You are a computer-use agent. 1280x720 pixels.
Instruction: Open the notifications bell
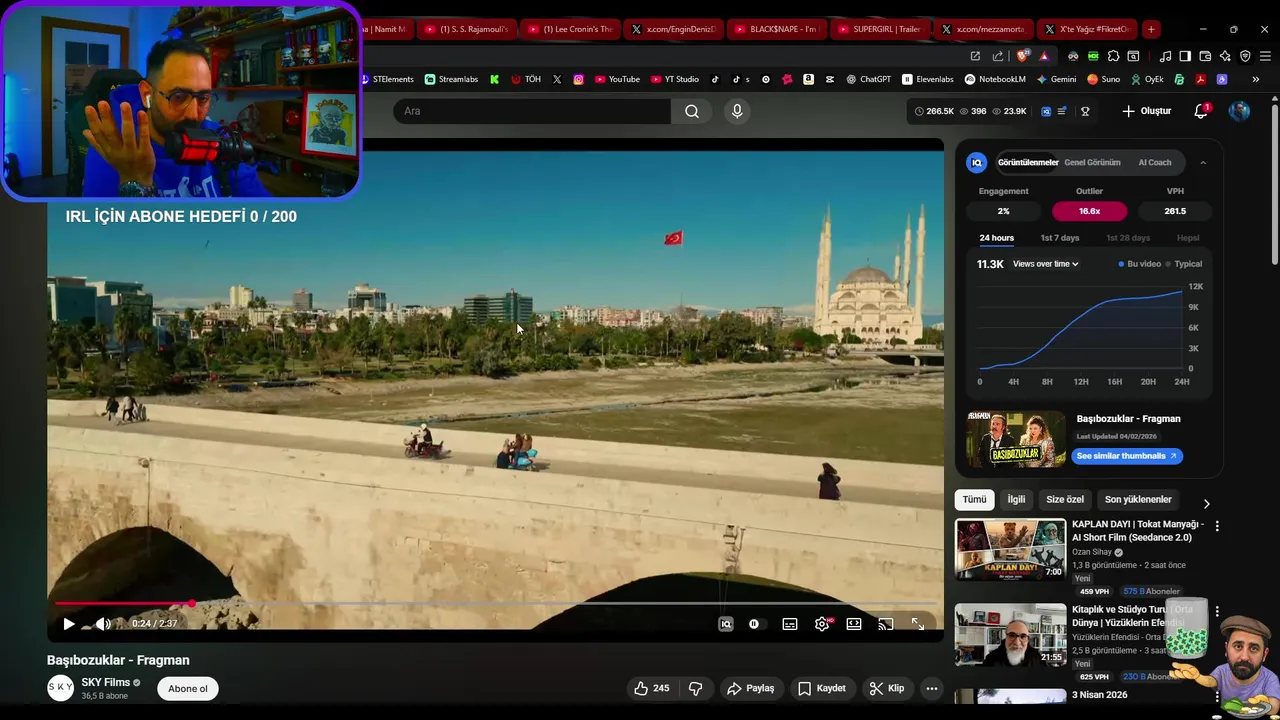(1201, 111)
